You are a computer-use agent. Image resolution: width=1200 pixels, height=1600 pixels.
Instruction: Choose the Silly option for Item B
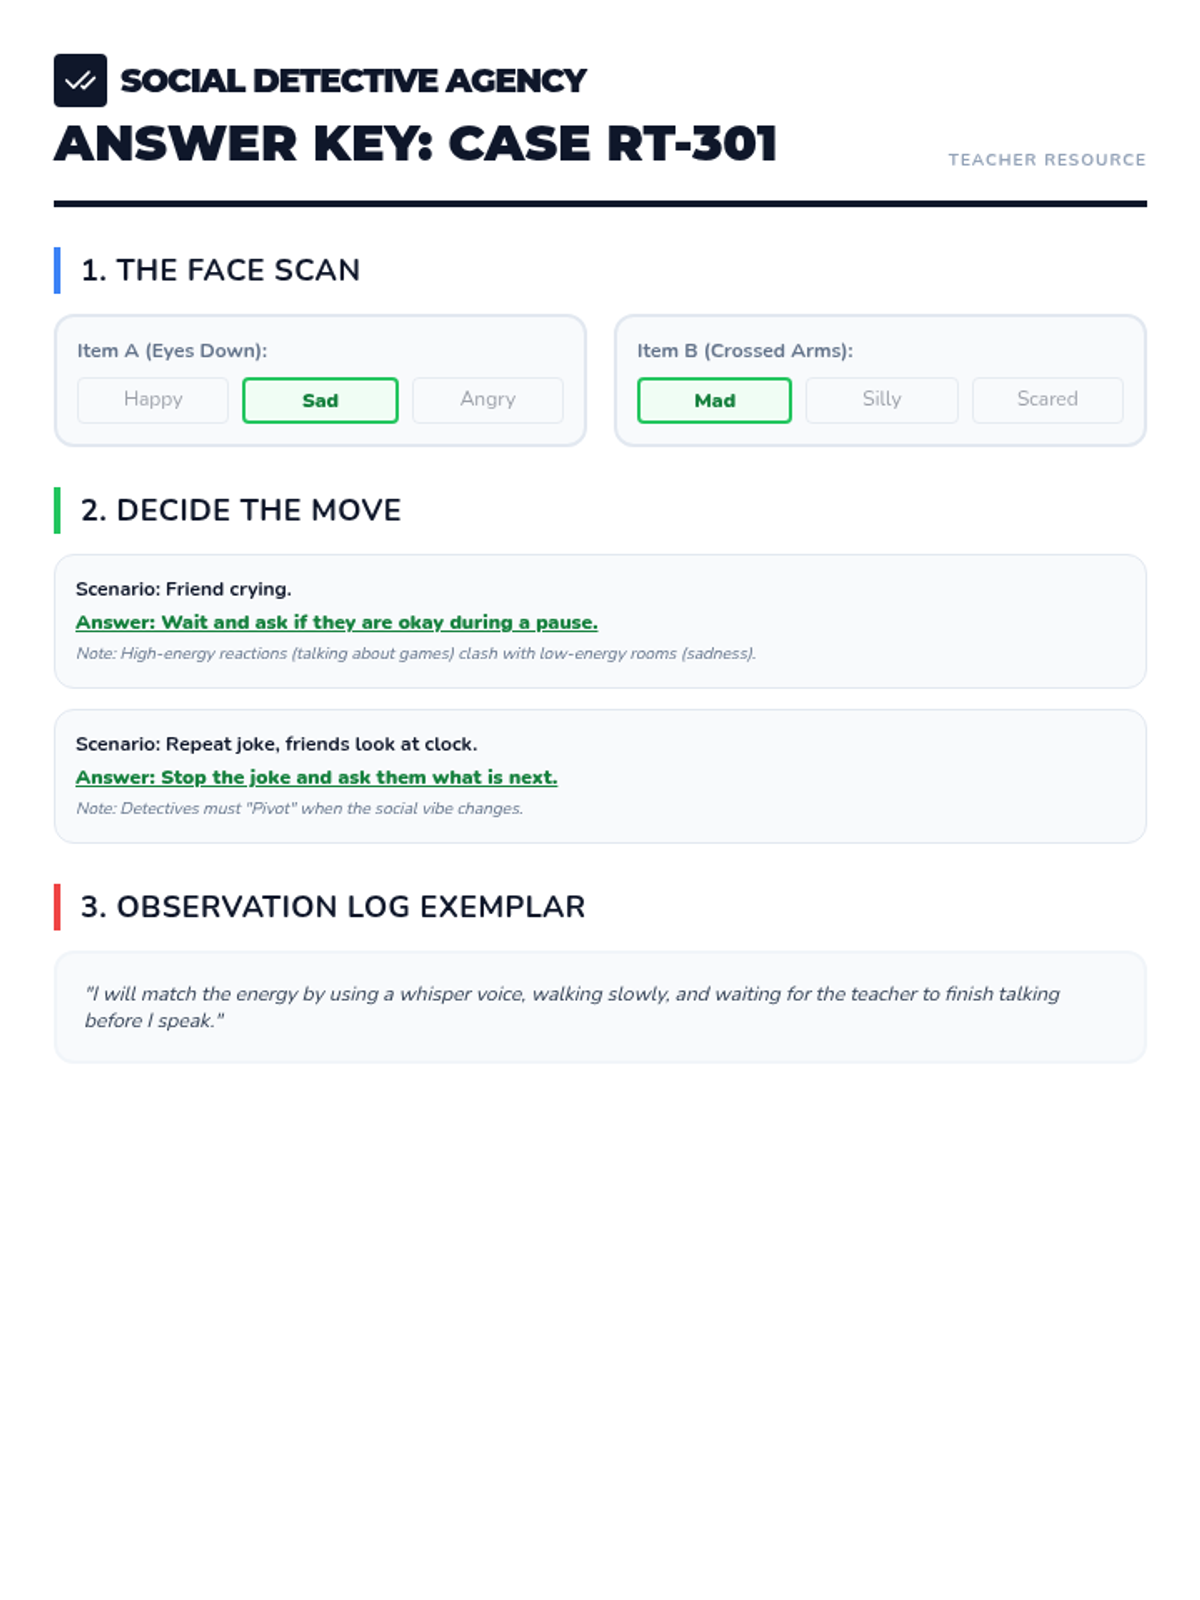click(882, 400)
